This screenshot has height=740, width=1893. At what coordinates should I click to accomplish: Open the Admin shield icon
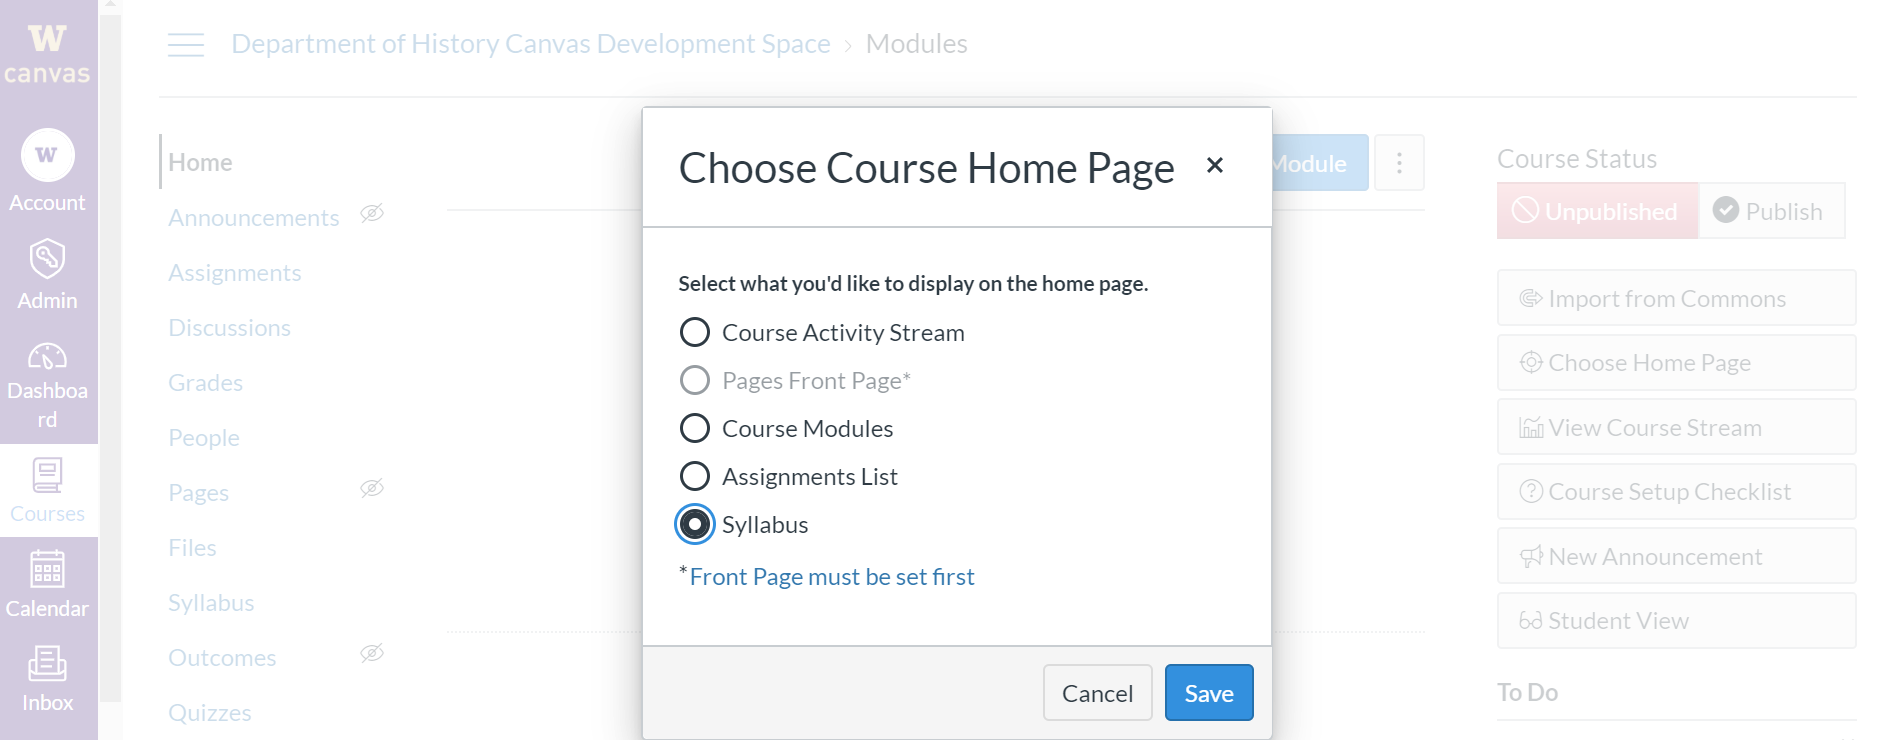tap(47, 259)
